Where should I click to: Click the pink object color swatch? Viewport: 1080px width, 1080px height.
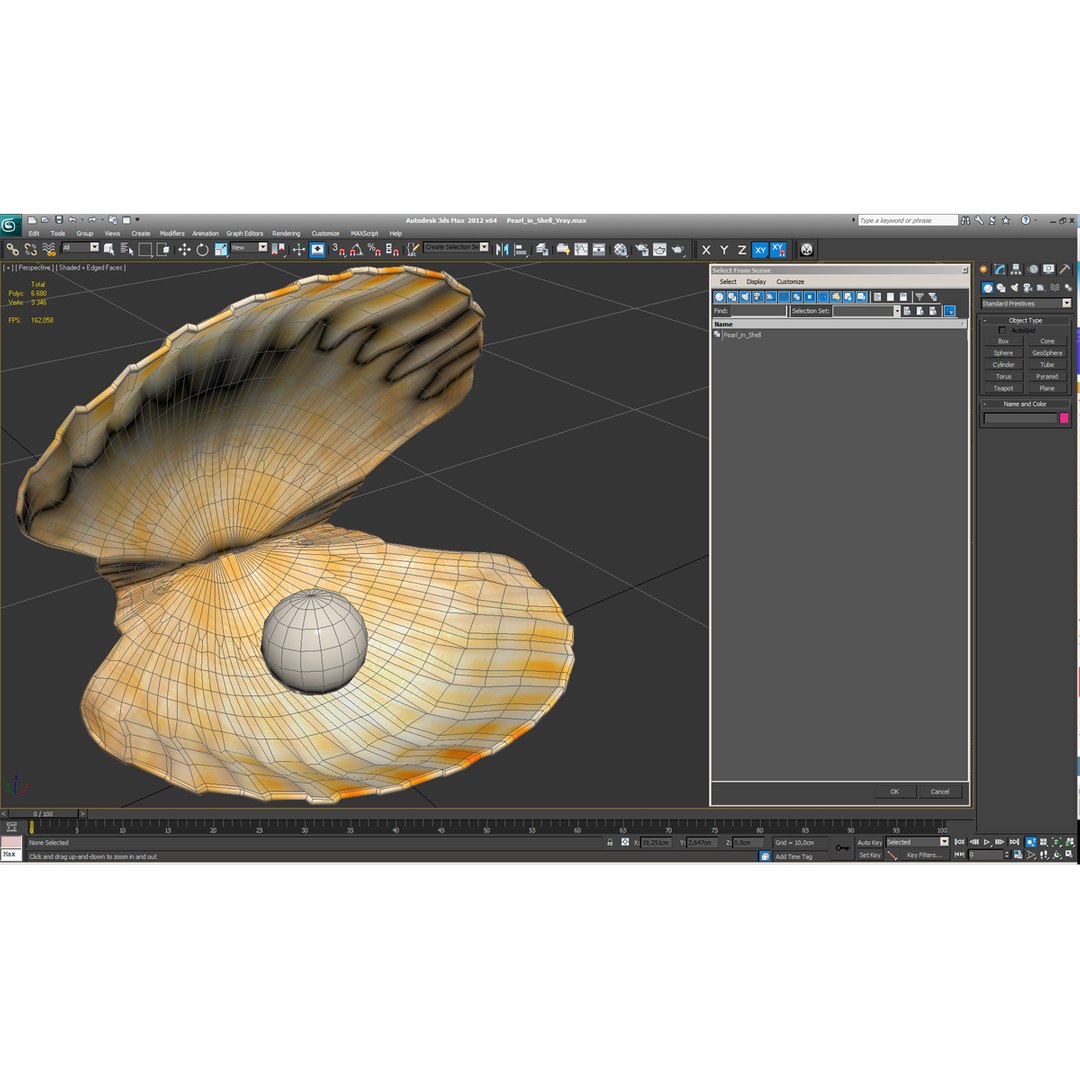(1063, 418)
